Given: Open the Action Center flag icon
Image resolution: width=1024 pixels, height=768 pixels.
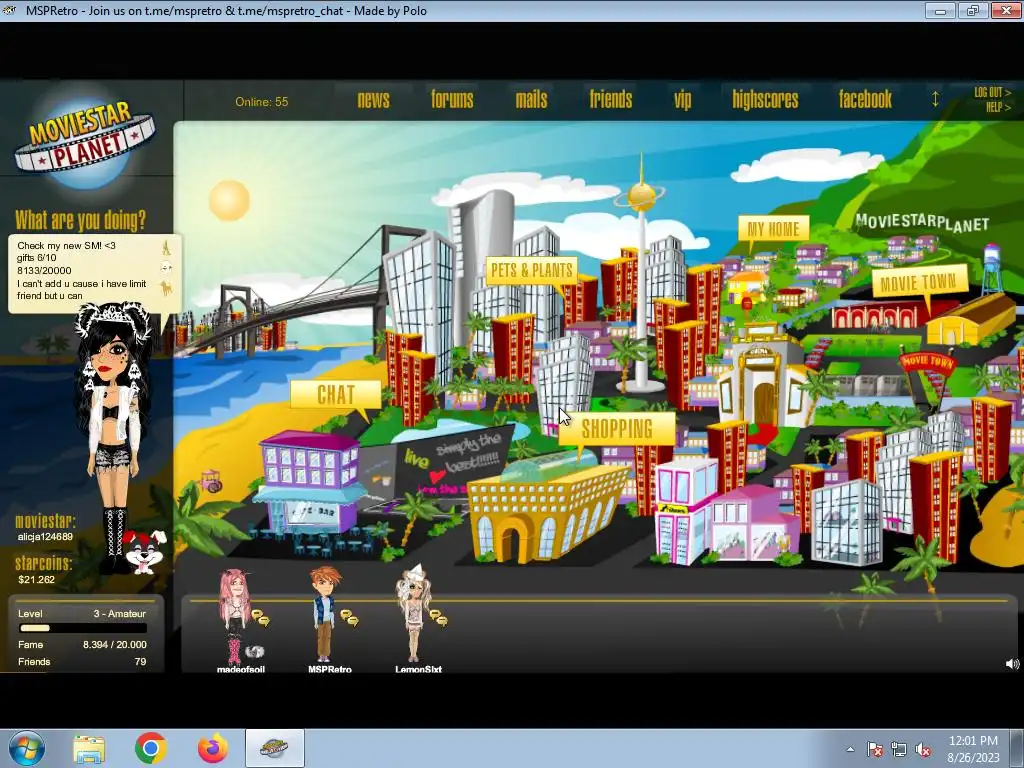Looking at the screenshot, I should (875, 749).
